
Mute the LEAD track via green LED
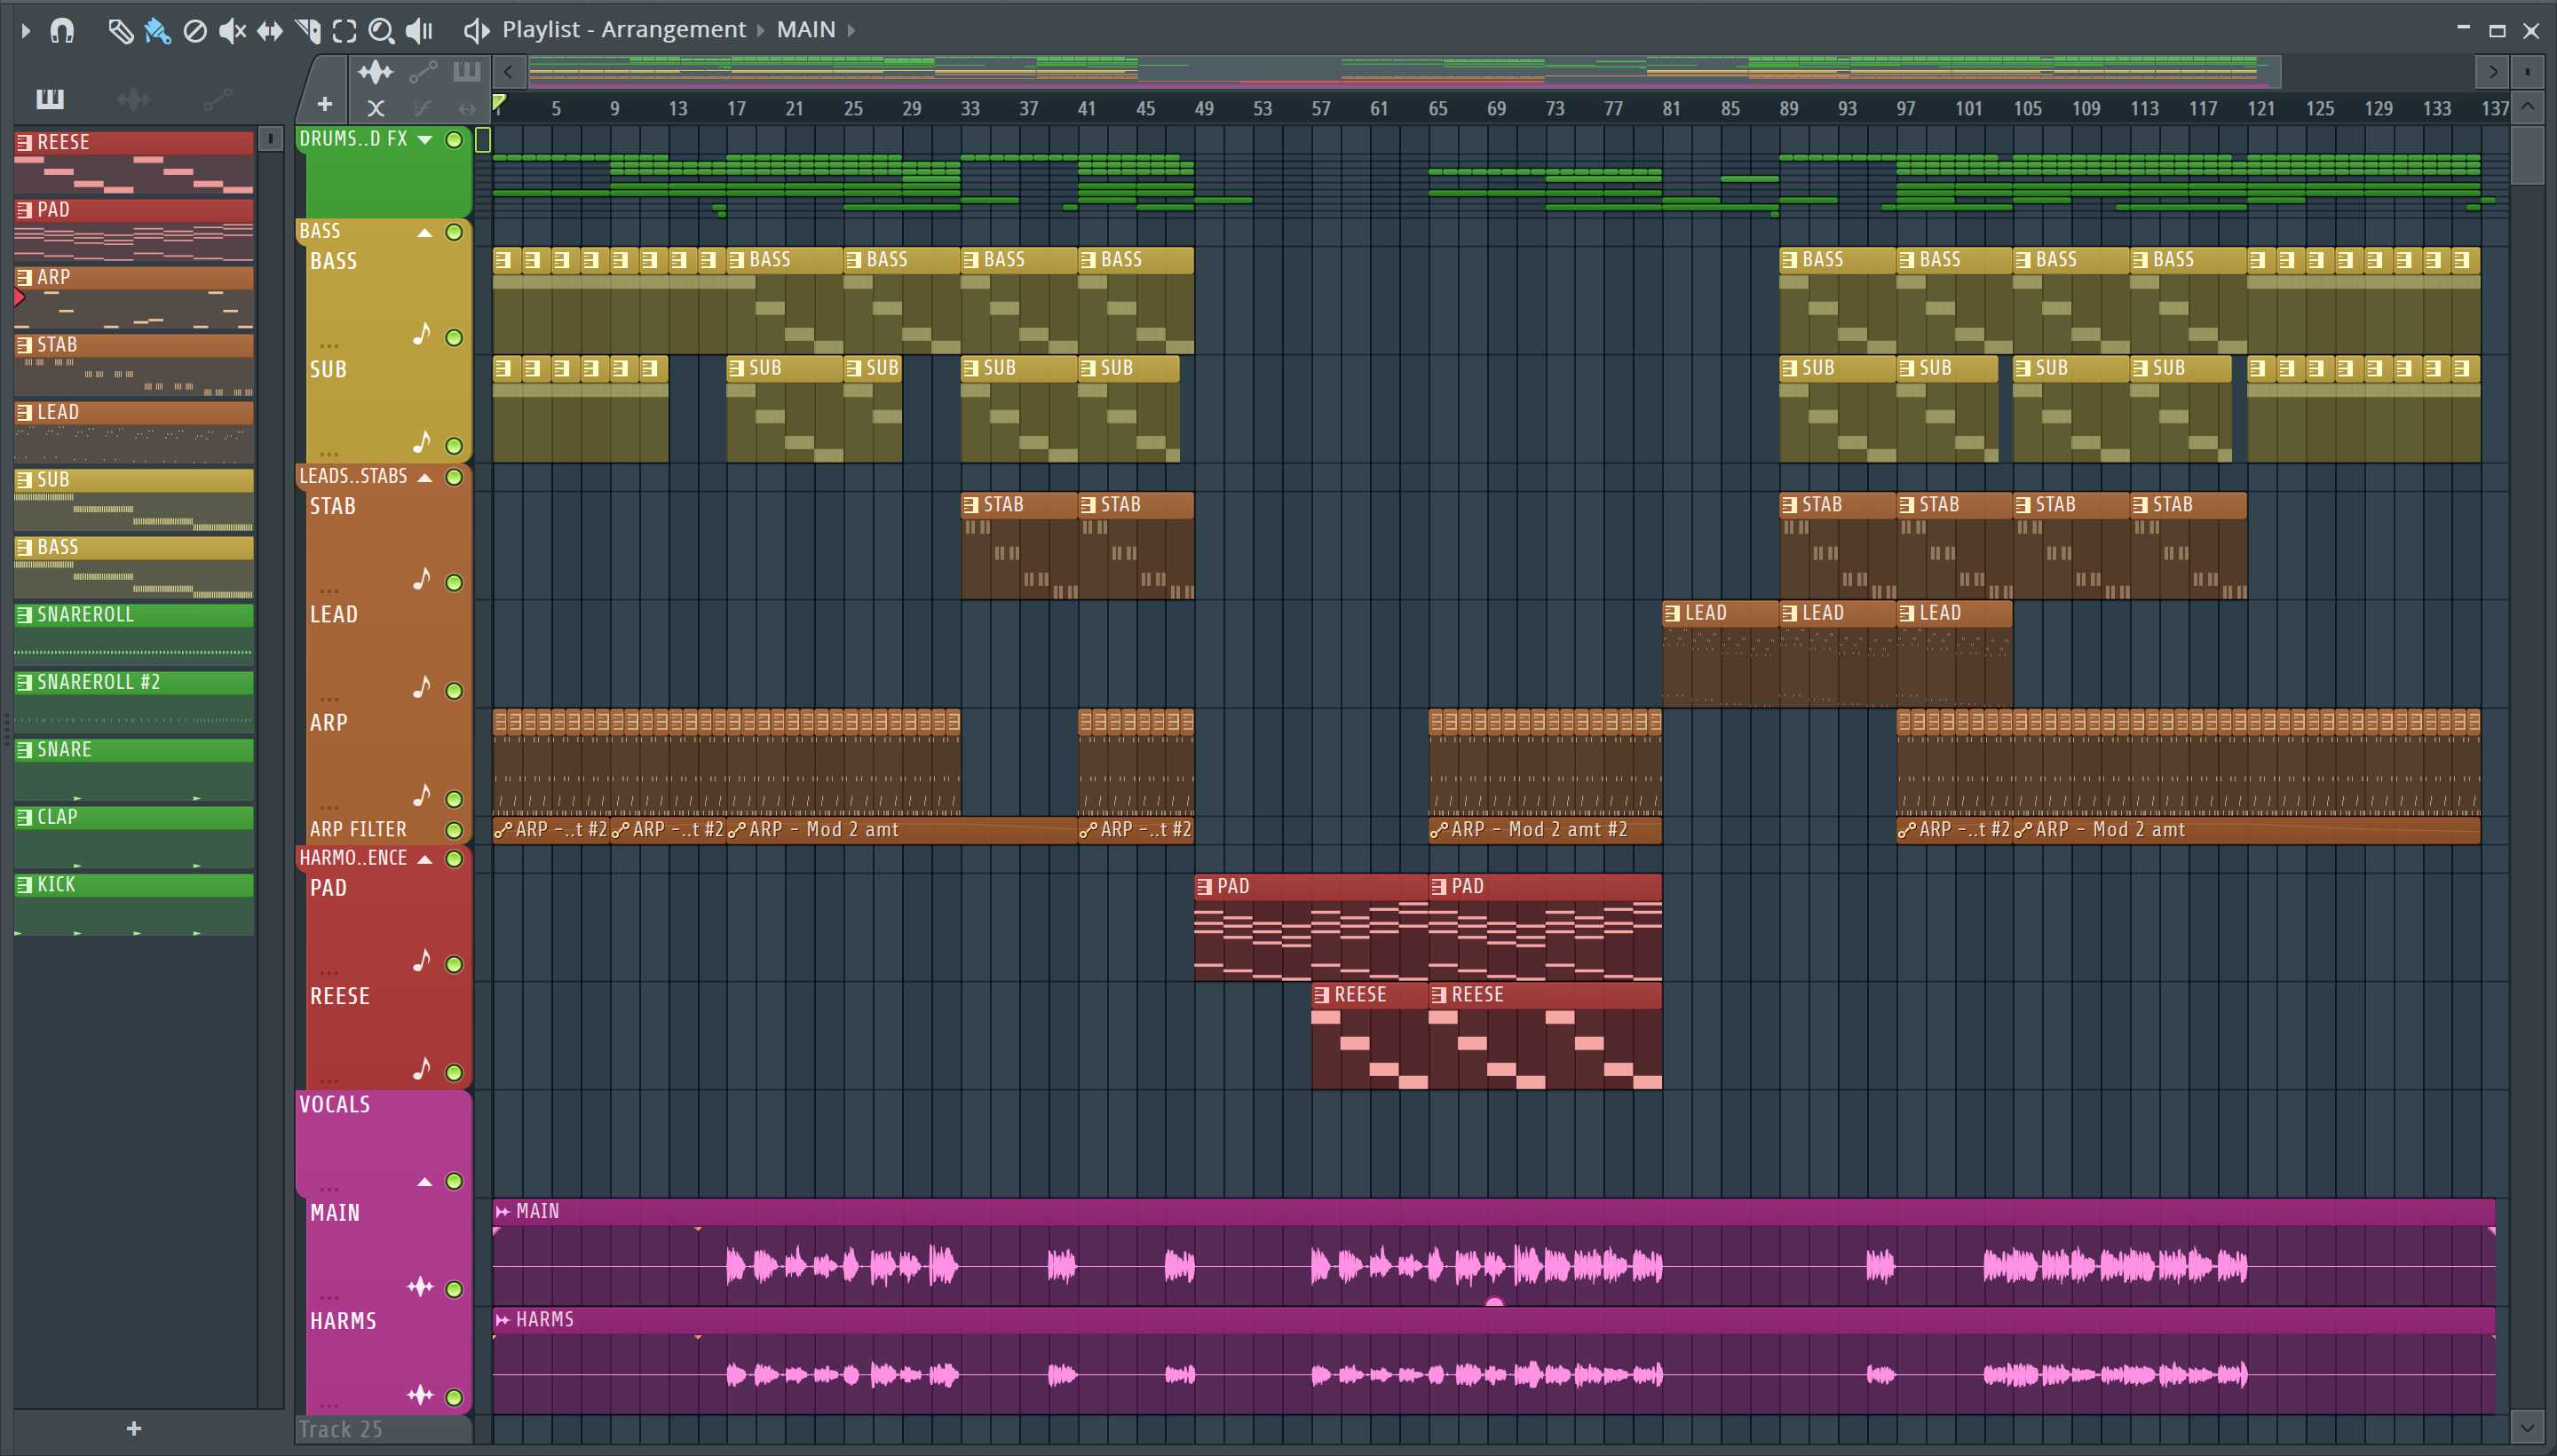click(454, 691)
